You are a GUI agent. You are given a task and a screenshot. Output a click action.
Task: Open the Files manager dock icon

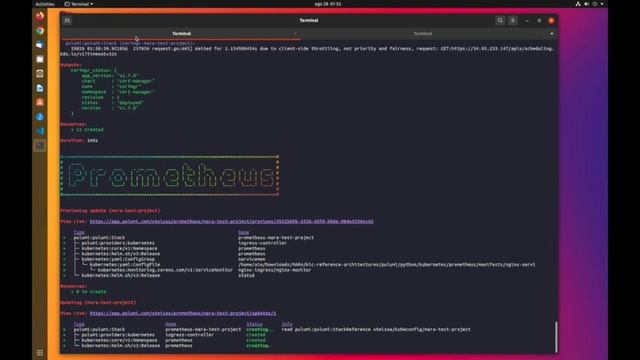click(x=40, y=59)
